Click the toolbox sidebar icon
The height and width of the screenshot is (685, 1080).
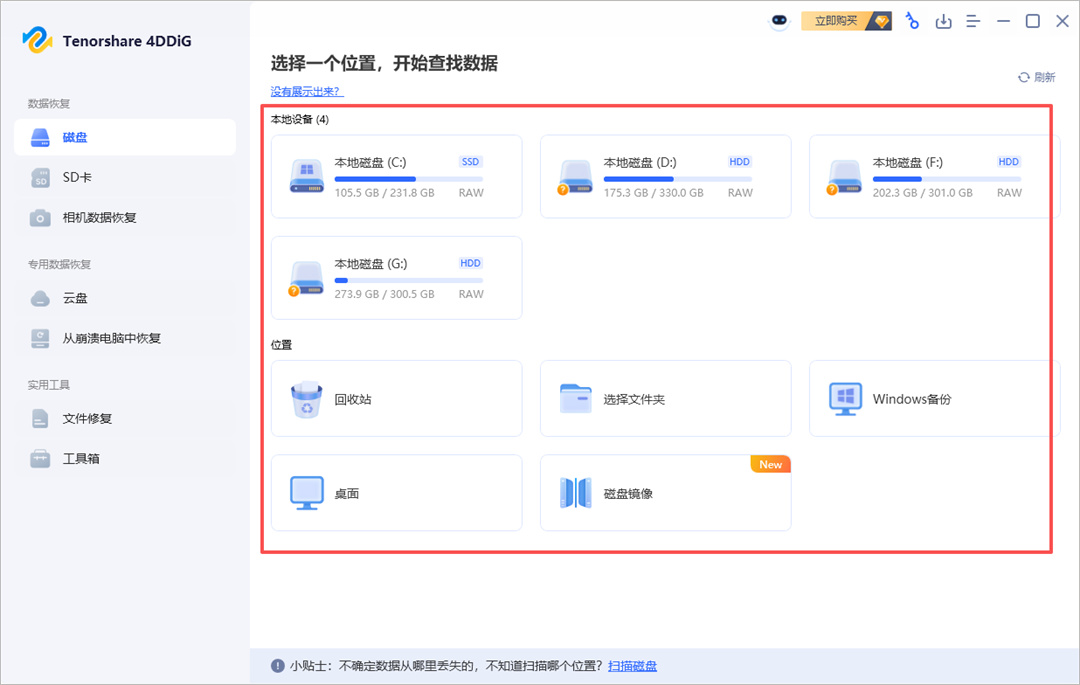tap(40, 459)
